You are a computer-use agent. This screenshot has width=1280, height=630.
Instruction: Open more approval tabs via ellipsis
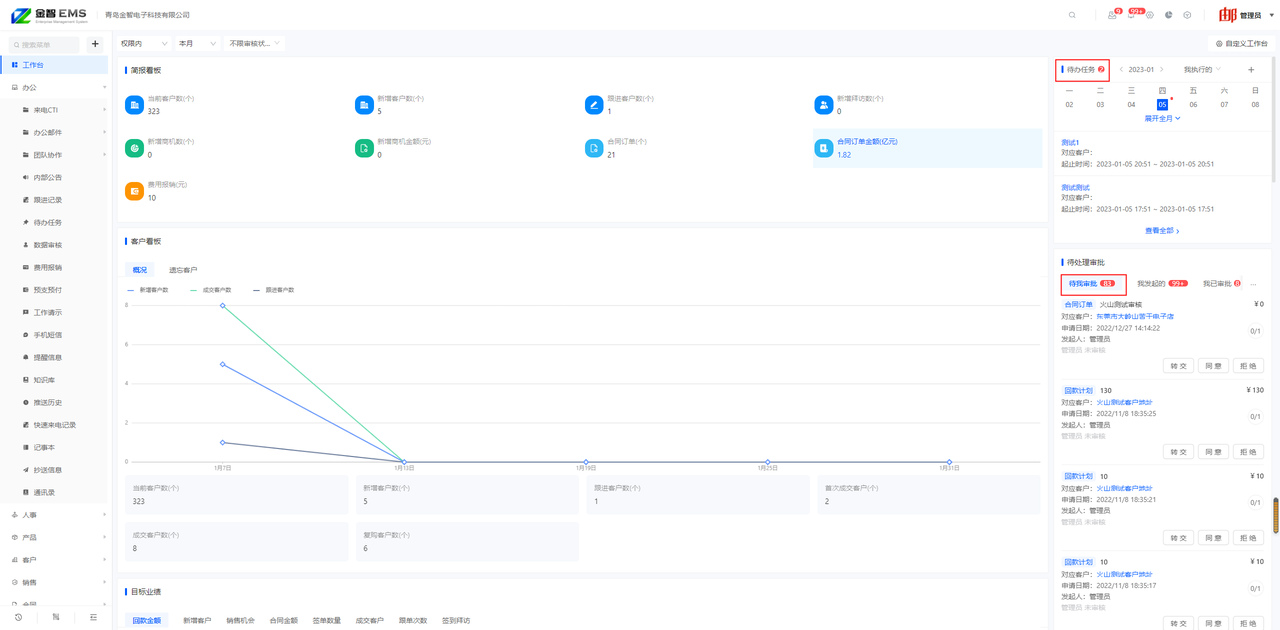pos(1253,284)
